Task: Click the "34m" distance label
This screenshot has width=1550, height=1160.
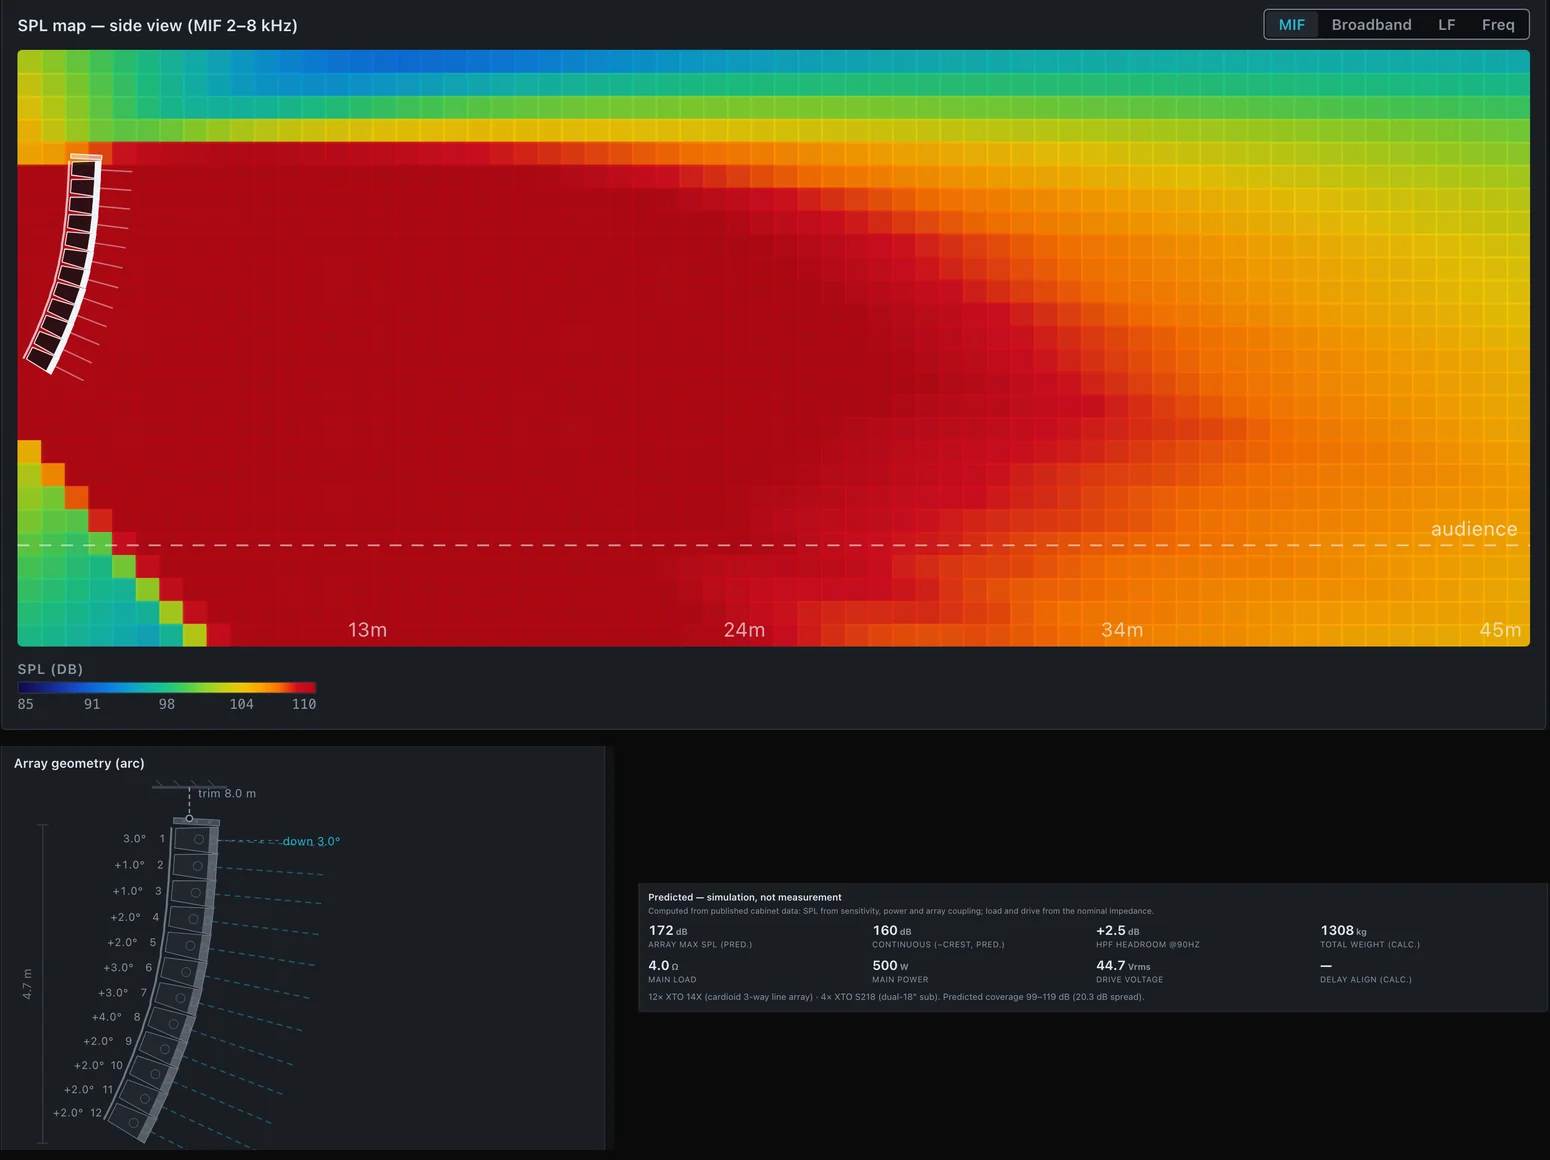Action: 1122,630
